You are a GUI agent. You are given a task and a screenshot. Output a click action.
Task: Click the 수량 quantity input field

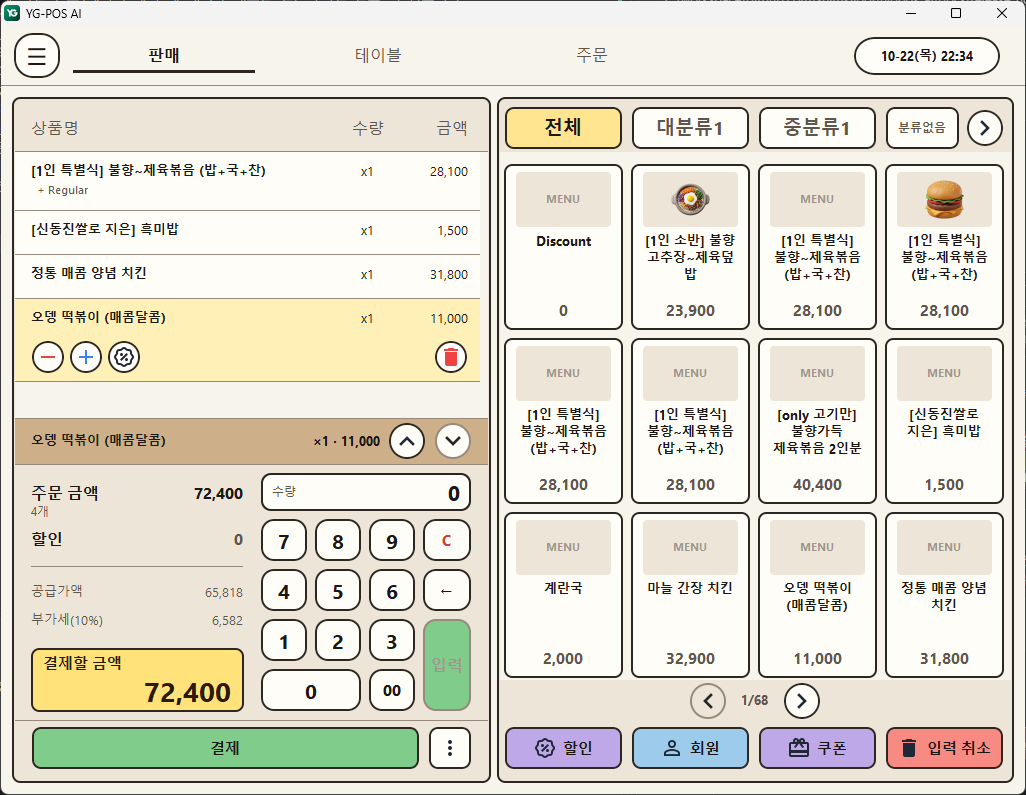[366, 493]
